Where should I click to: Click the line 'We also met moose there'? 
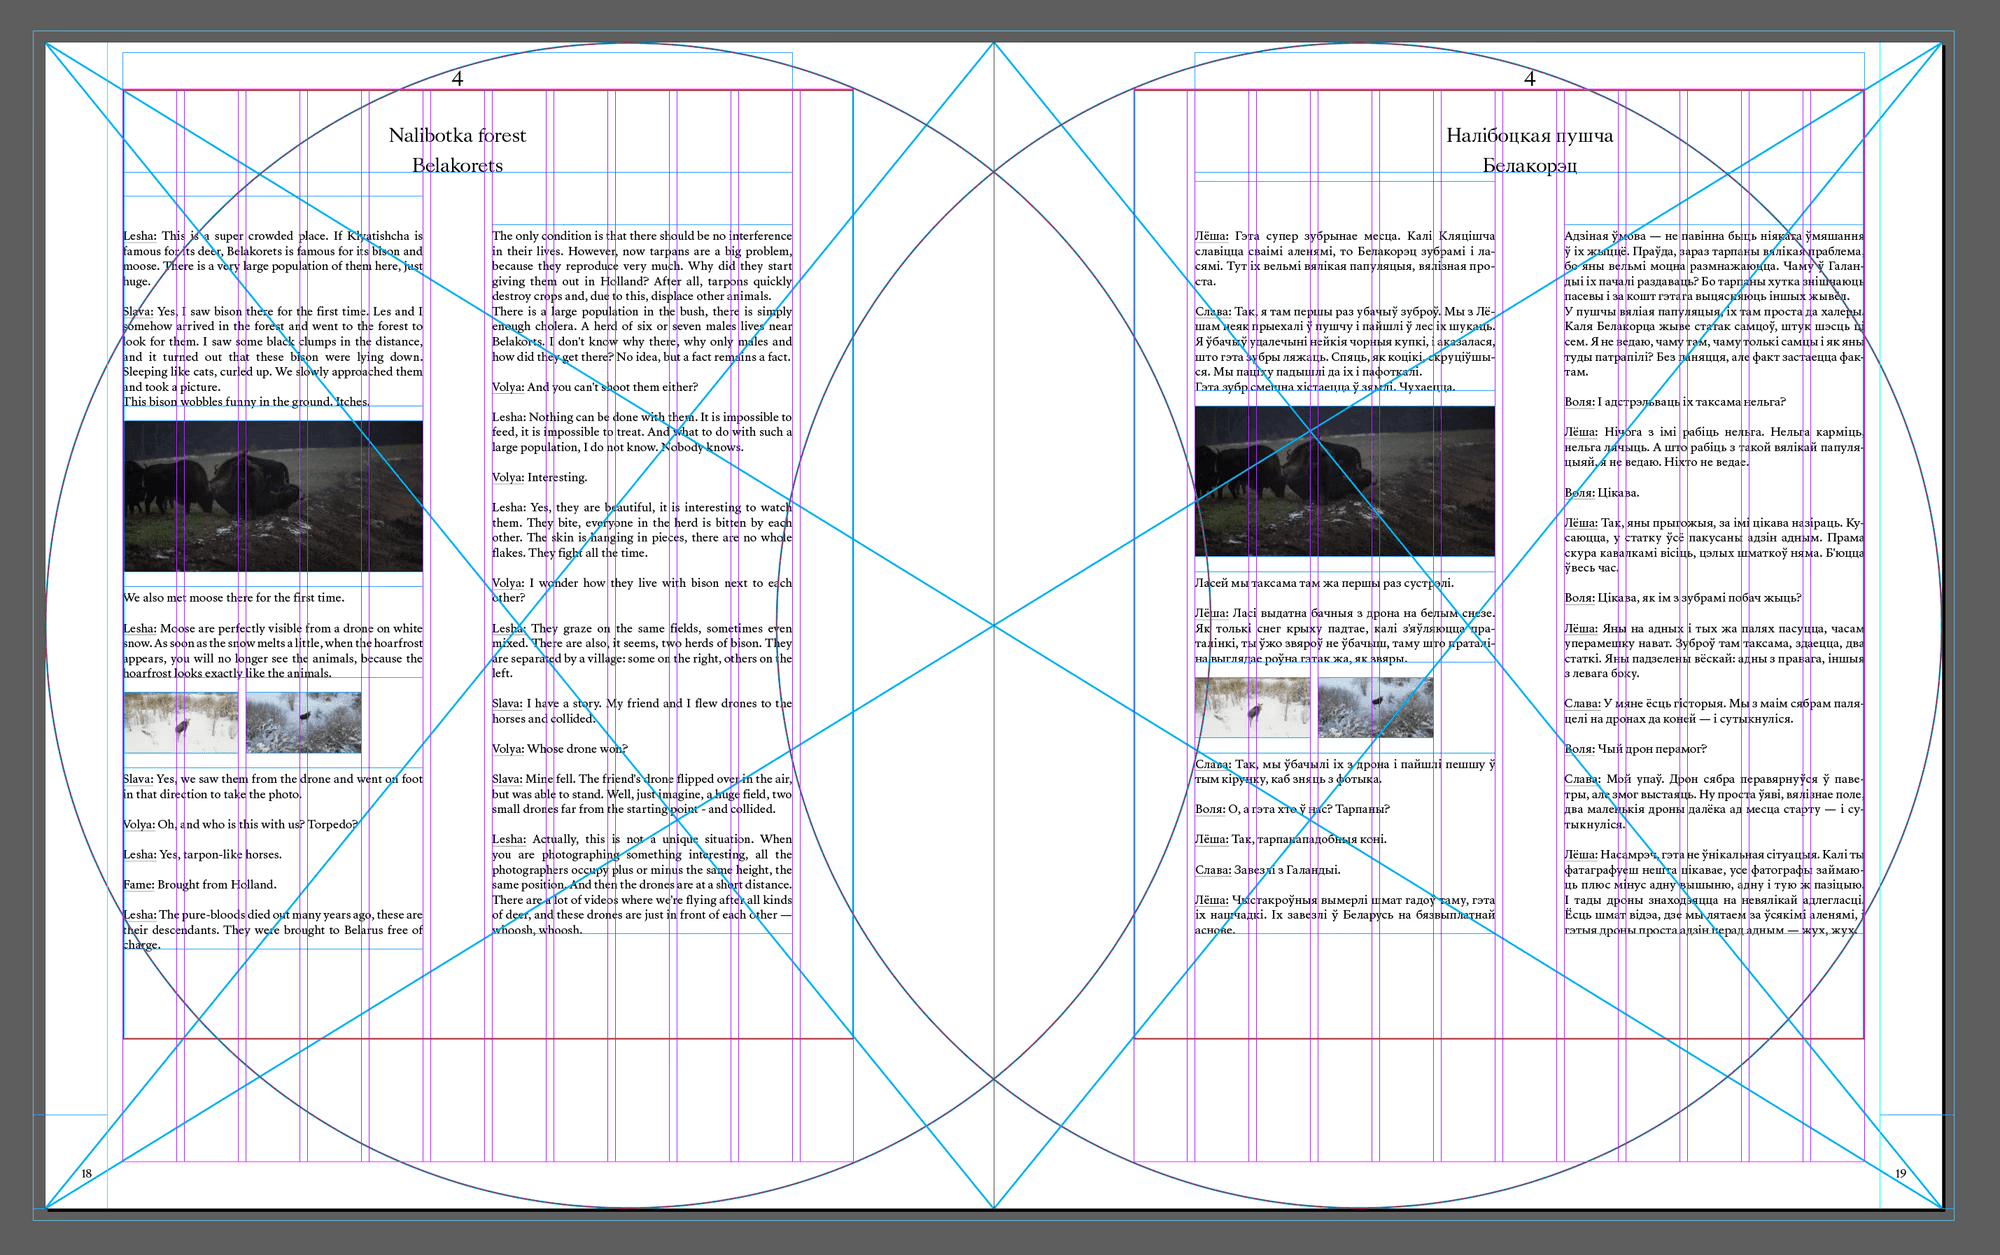[234, 598]
